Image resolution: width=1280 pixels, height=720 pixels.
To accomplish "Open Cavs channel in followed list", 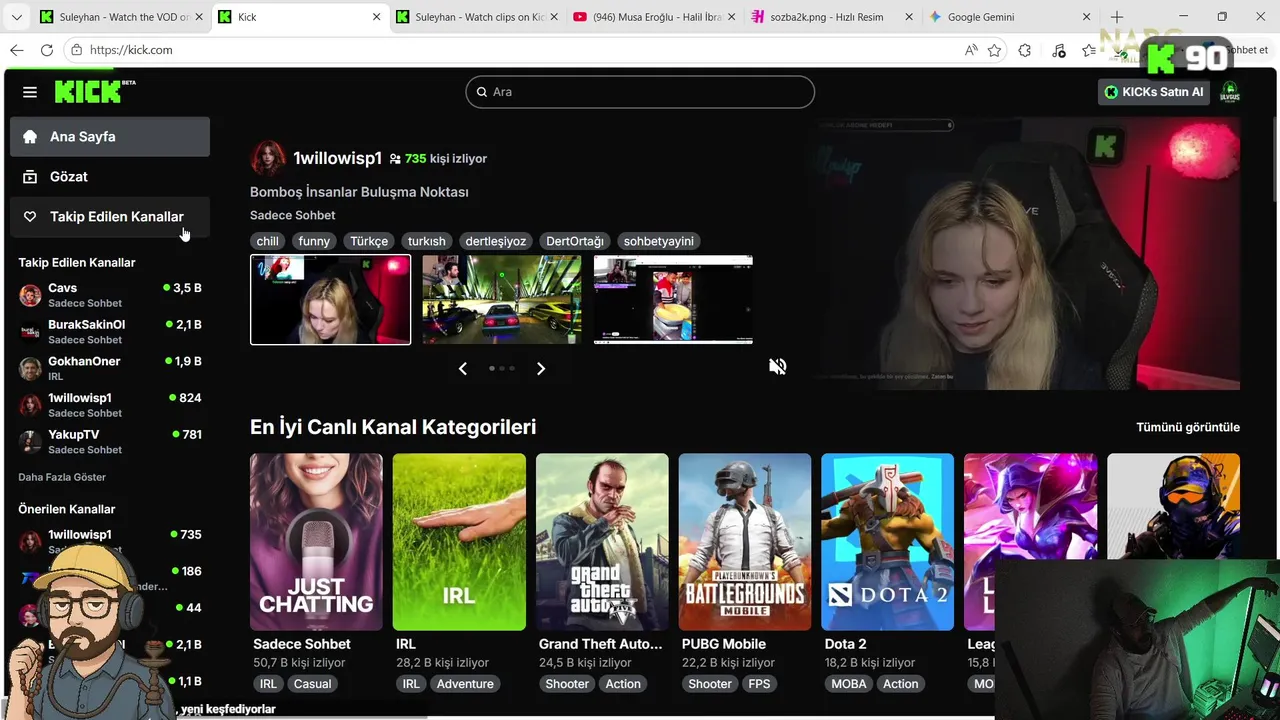I will pyautogui.click(x=110, y=295).
